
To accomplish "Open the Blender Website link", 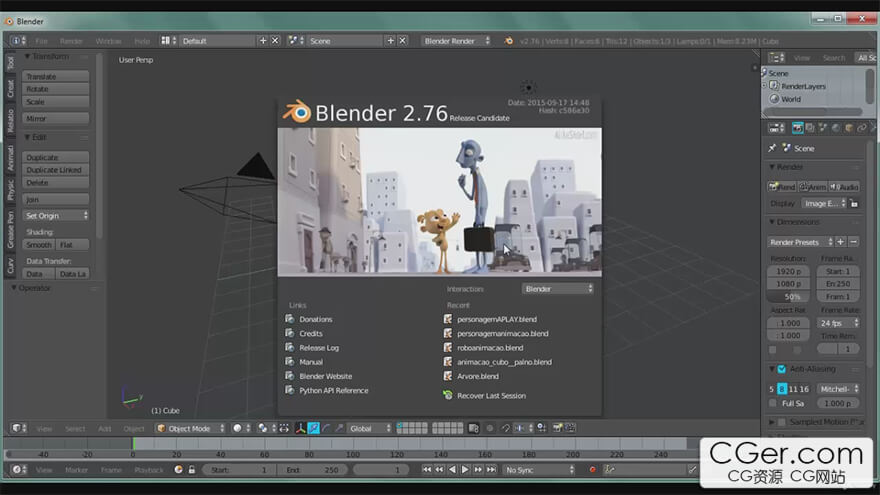I will tap(326, 376).
